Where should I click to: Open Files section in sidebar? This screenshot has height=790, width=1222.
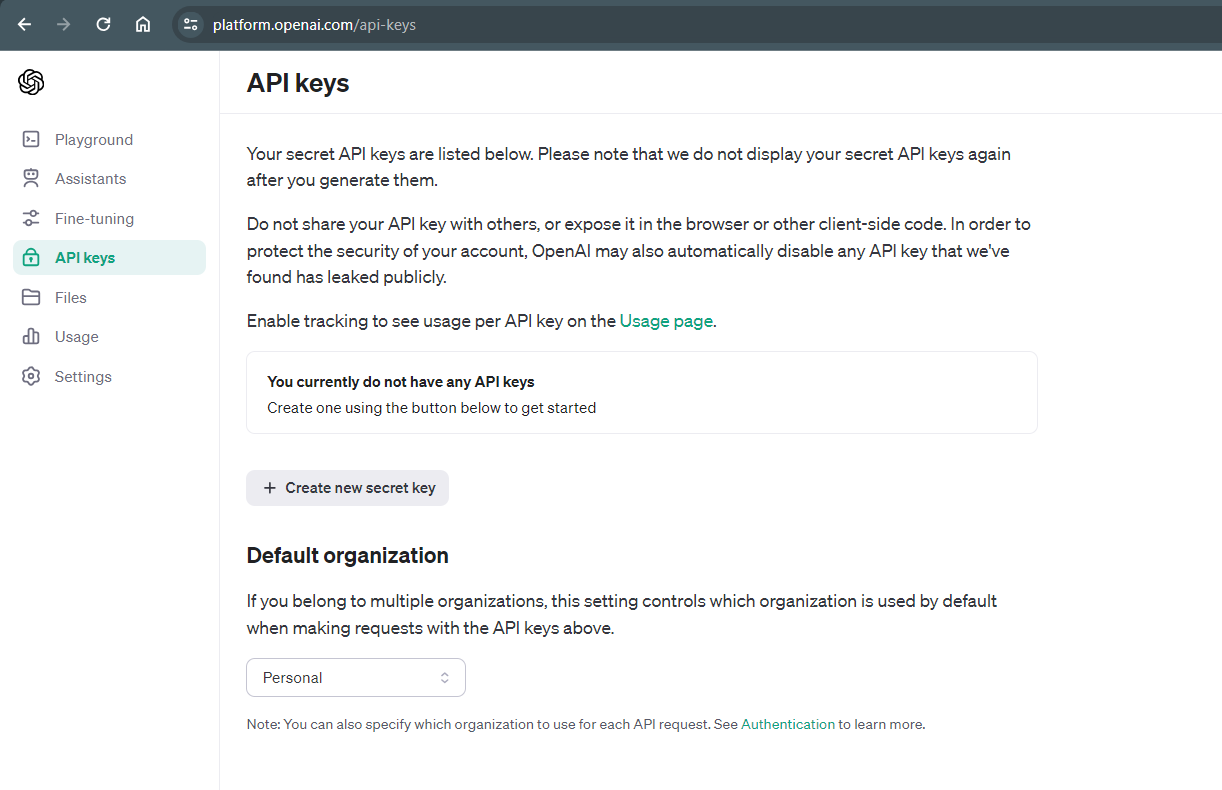tap(109, 298)
